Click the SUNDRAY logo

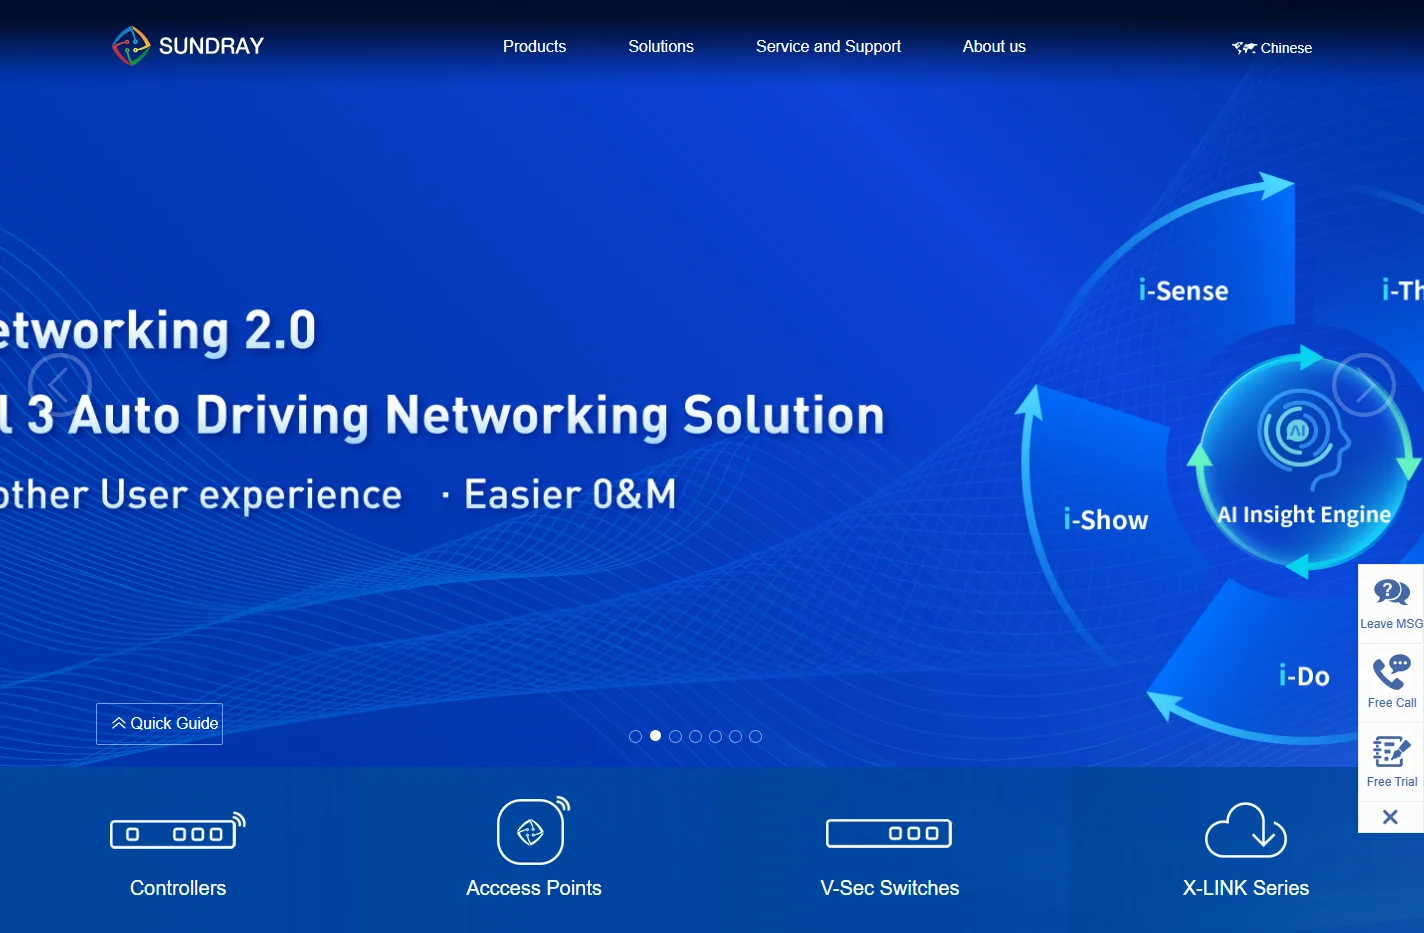click(188, 46)
